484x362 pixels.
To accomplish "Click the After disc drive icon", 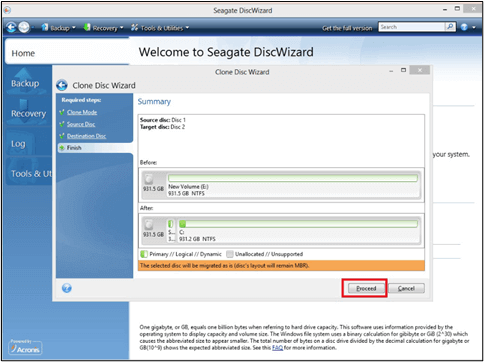I will point(149,224).
